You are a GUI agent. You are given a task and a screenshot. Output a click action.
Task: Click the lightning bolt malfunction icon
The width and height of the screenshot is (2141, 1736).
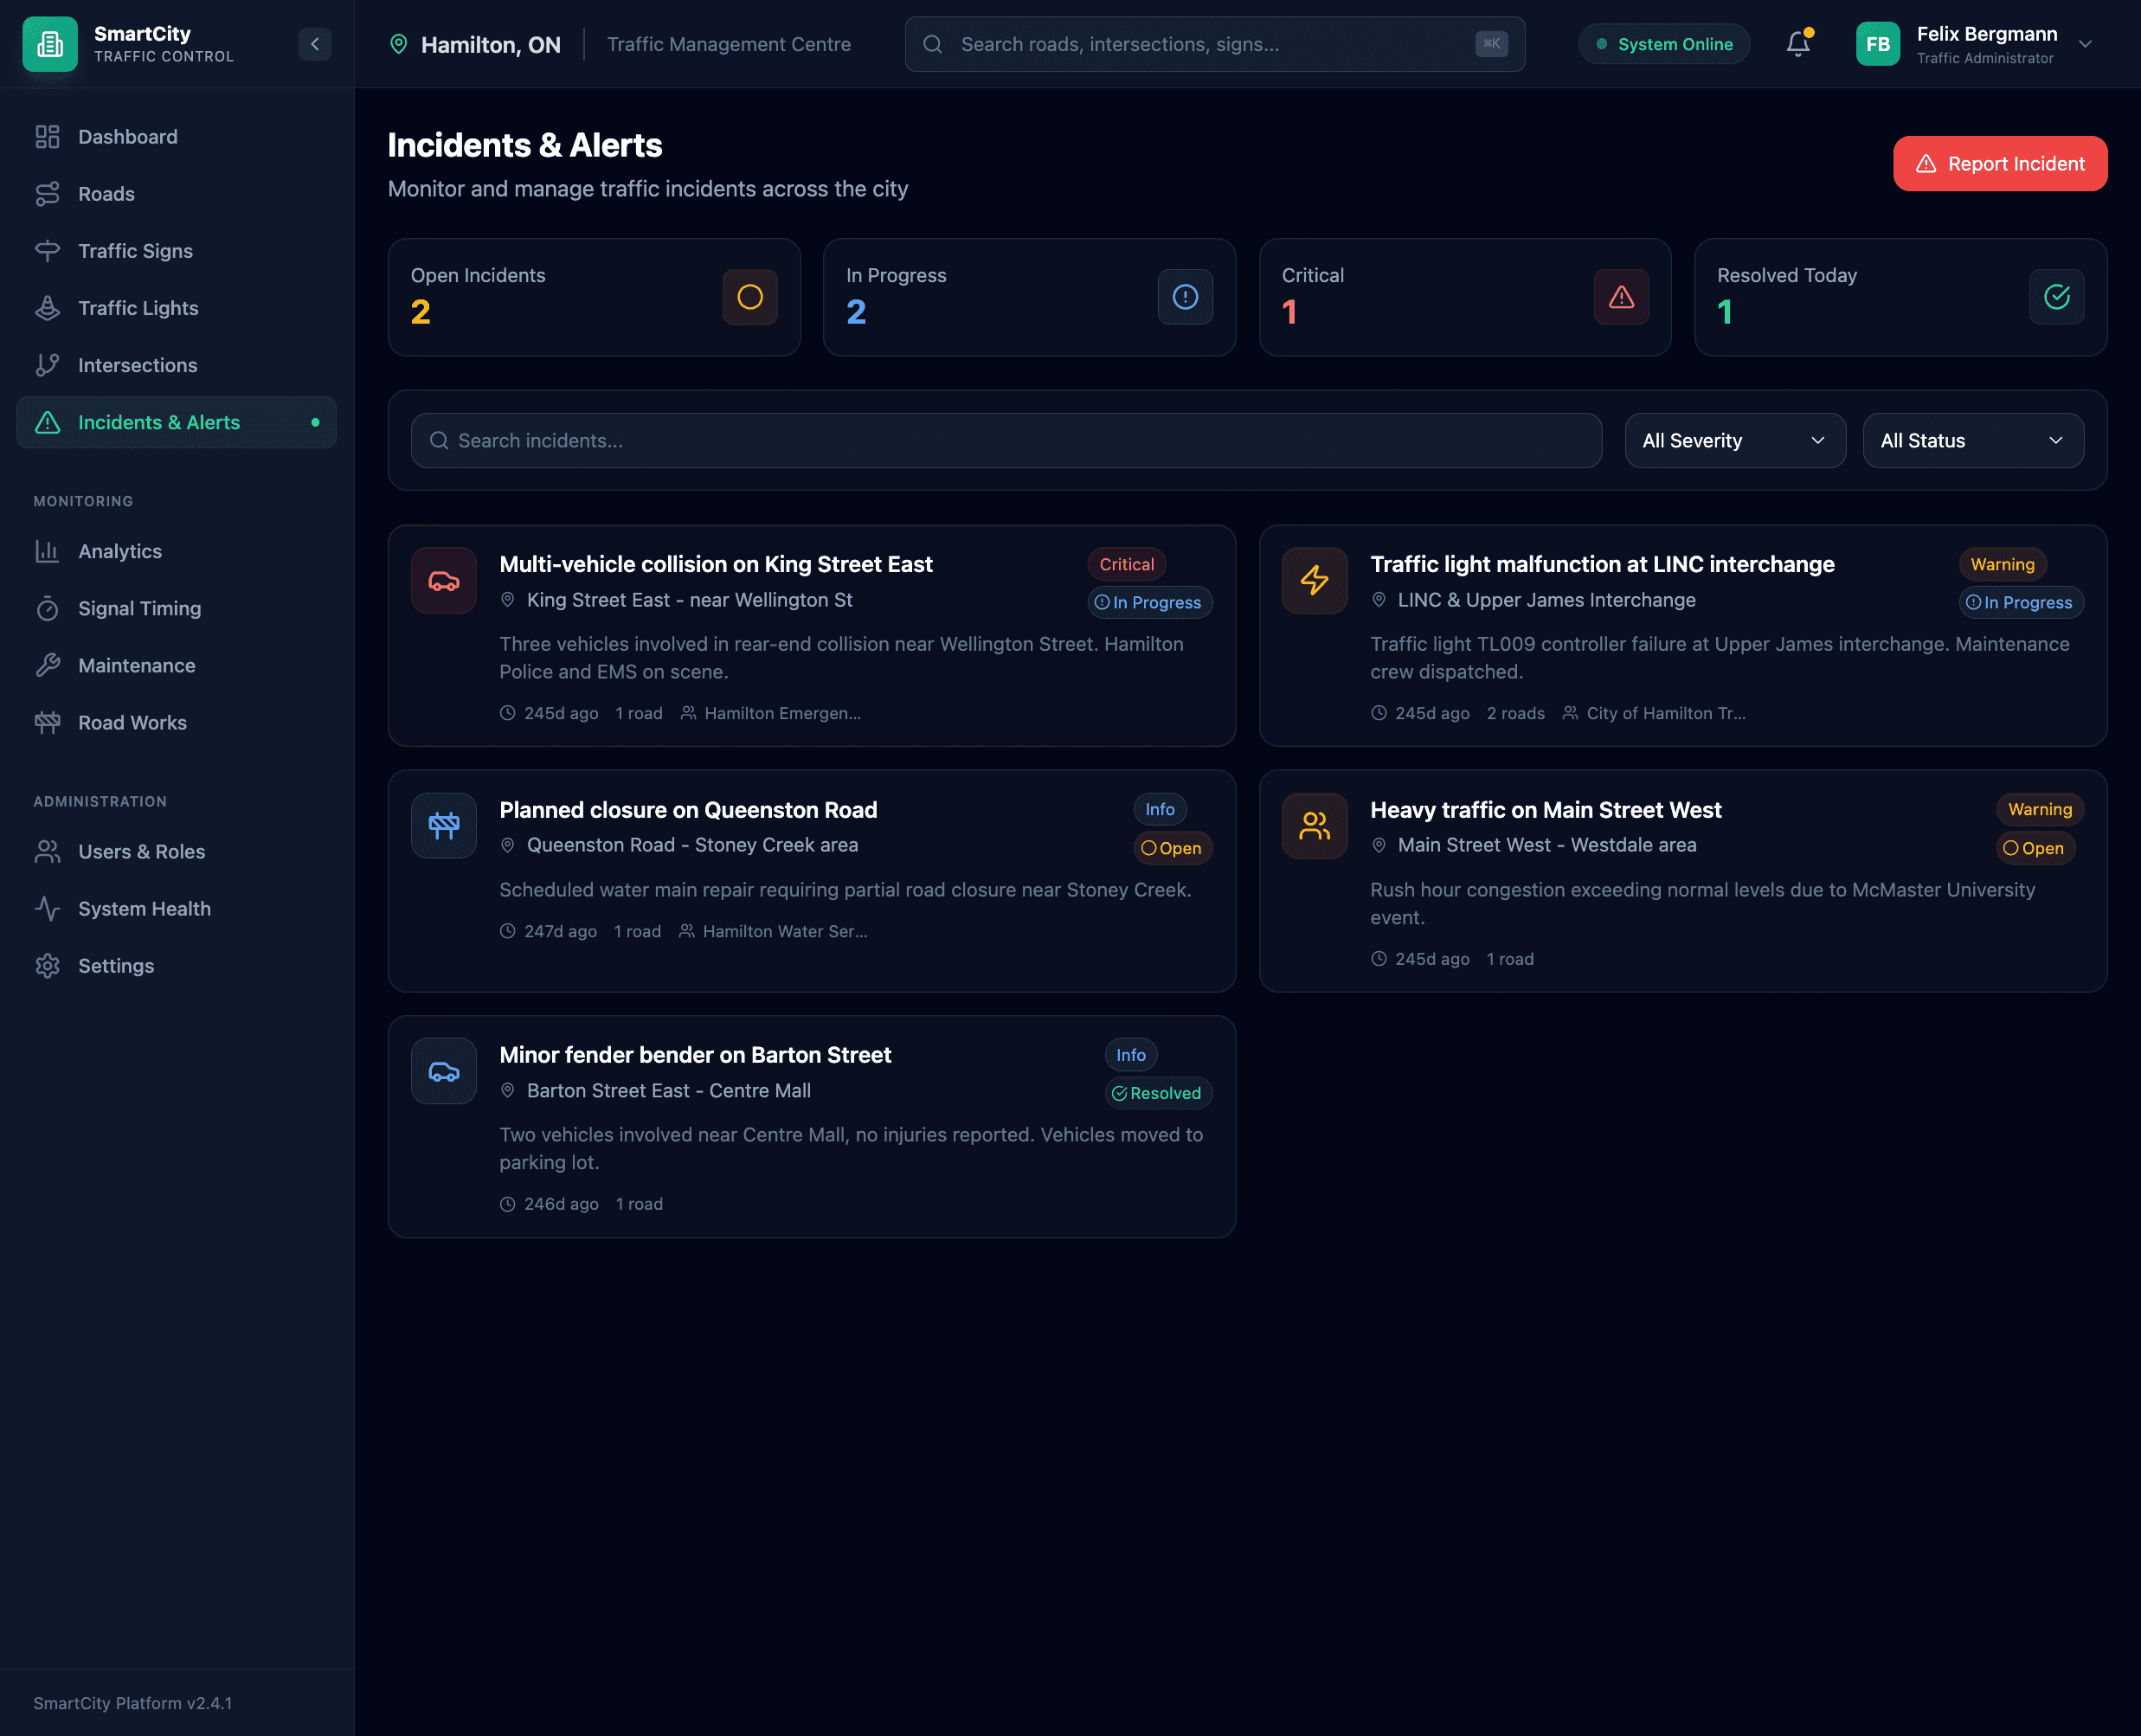(1314, 581)
